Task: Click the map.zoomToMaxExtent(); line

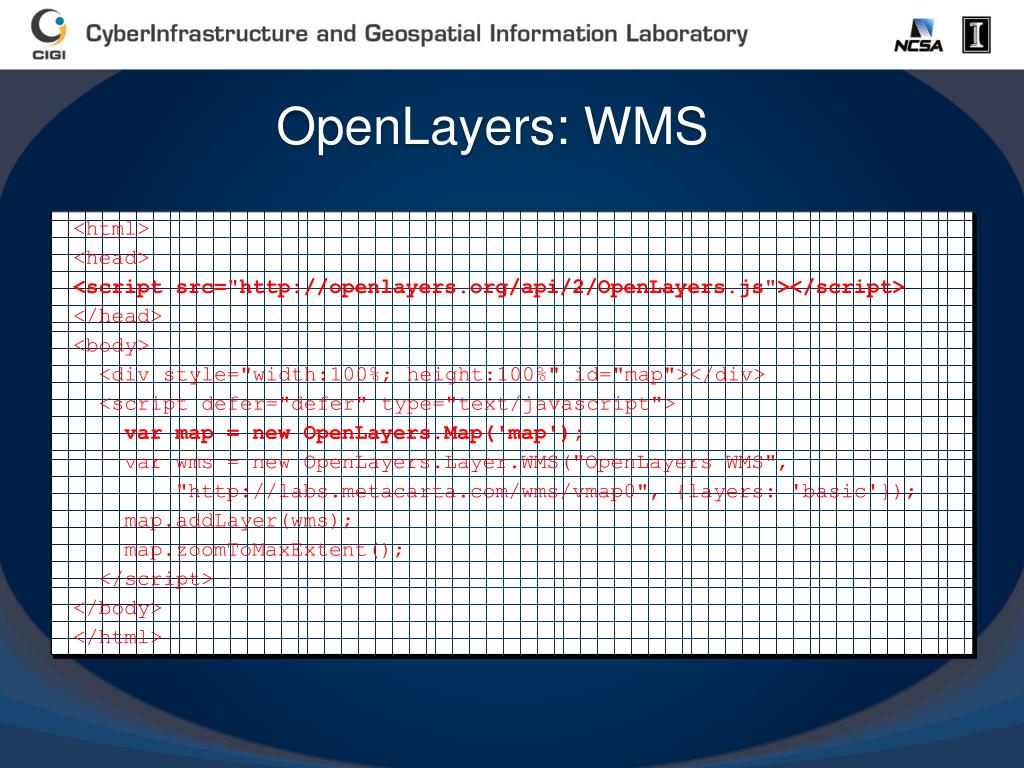Action: [x=264, y=550]
